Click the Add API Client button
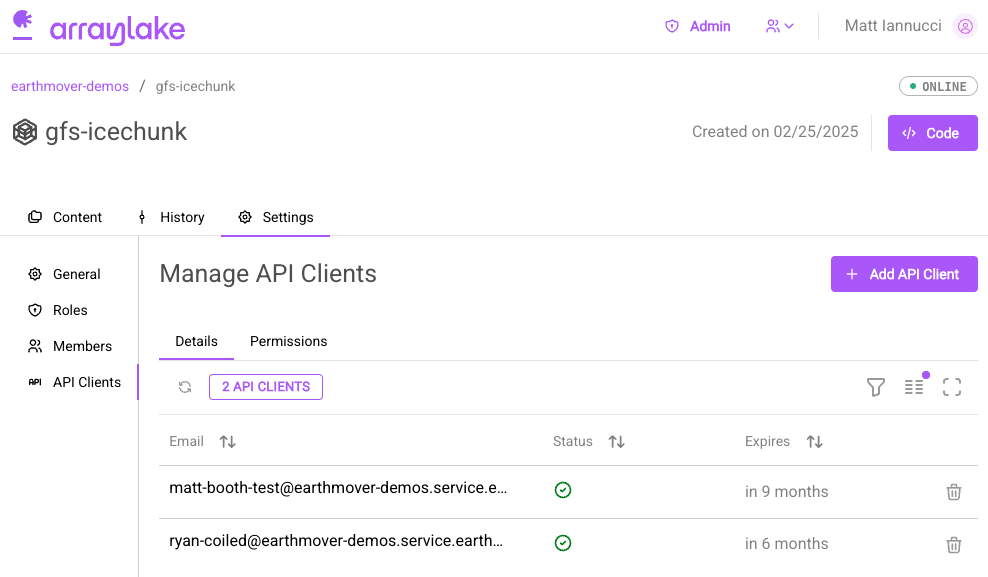This screenshot has height=577, width=988. (904, 274)
